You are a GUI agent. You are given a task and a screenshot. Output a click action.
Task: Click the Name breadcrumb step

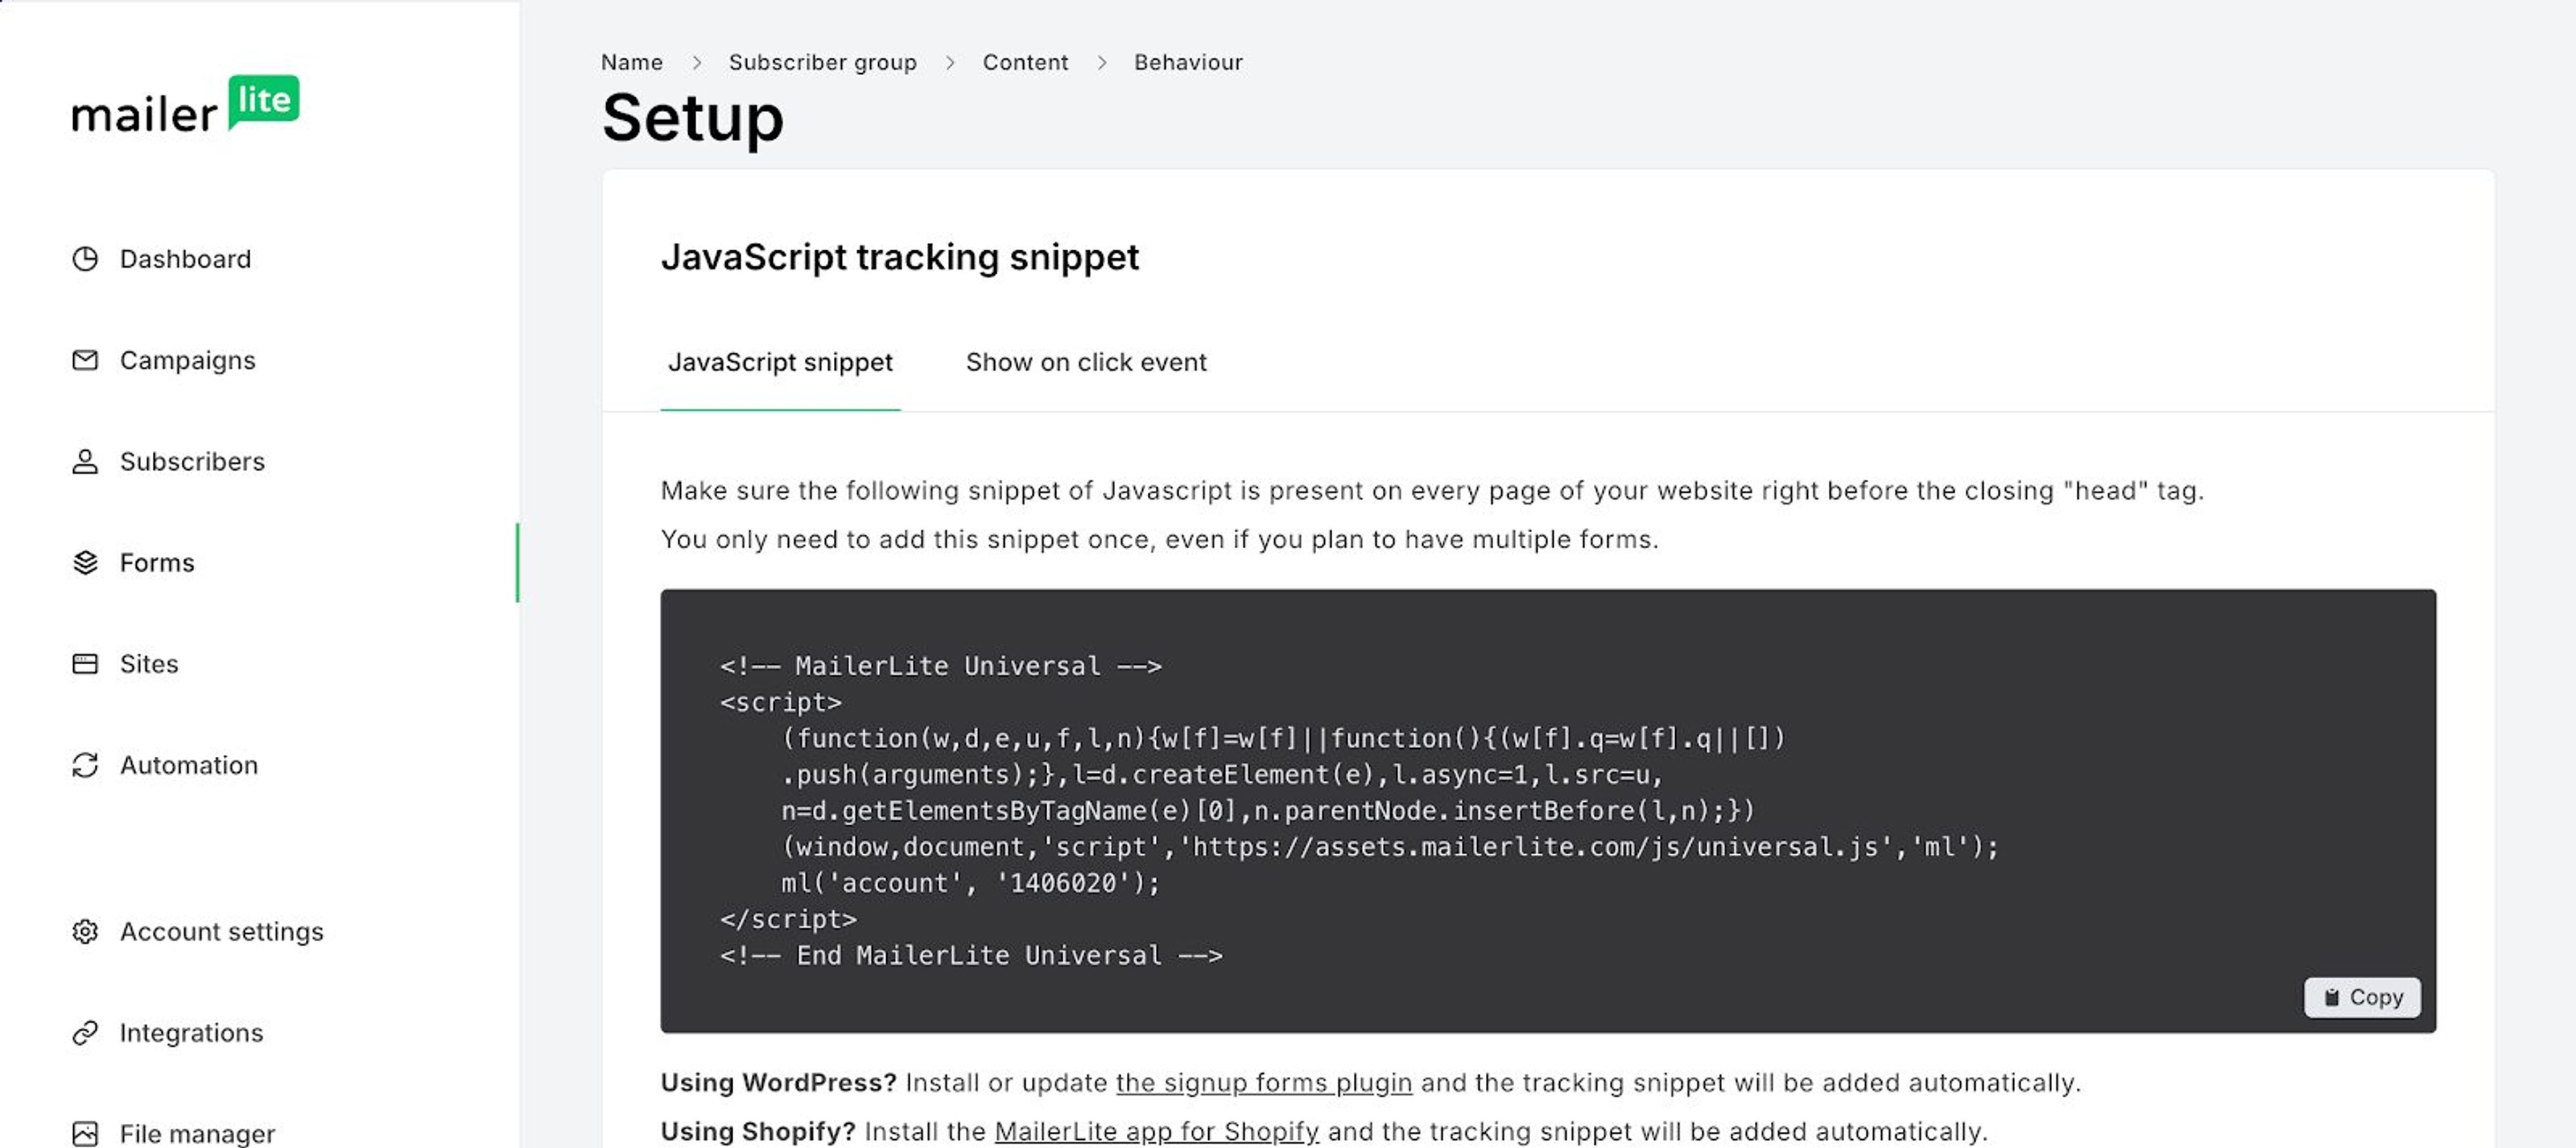(631, 62)
